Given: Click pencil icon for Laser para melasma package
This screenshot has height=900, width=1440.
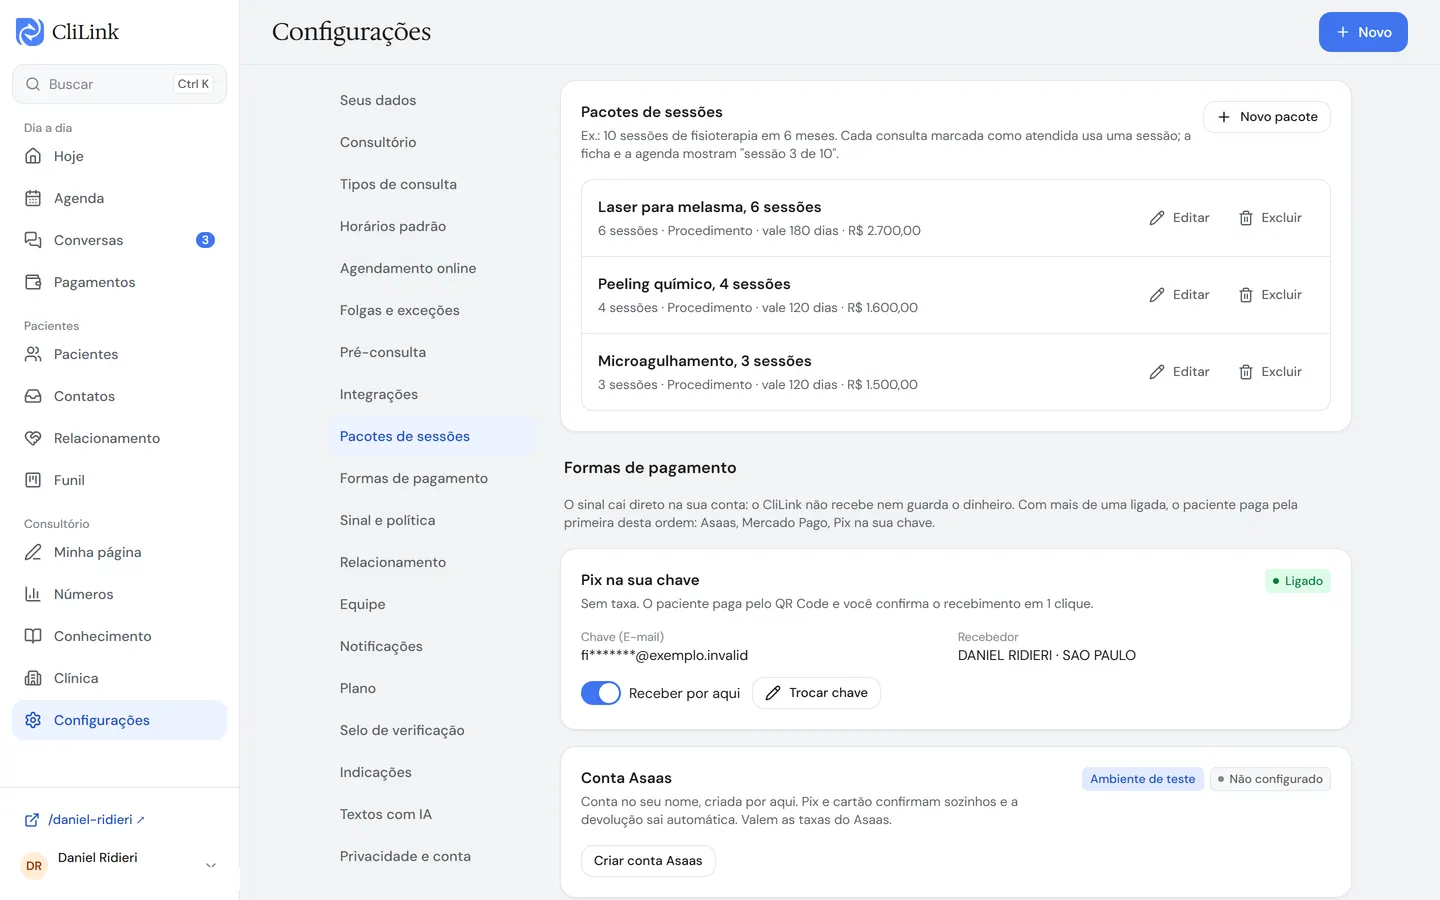Looking at the screenshot, I should tap(1157, 218).
